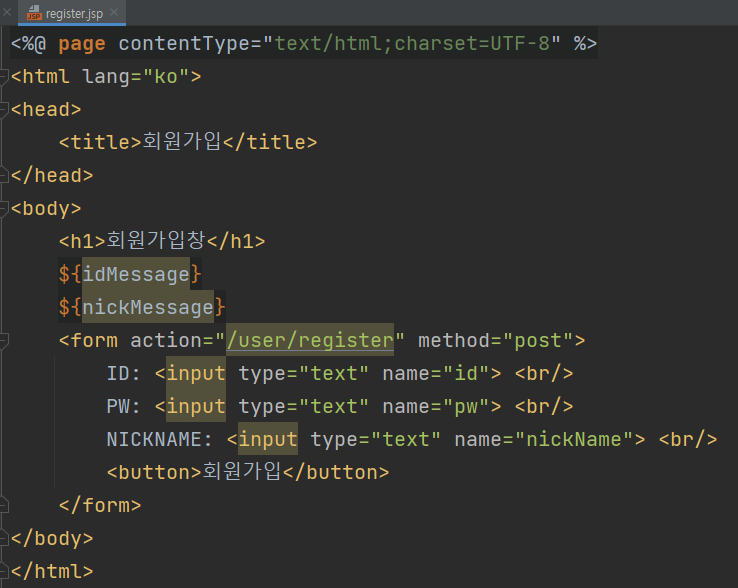Click the opening <title> tag
The width and height of the screenshot is (738, 588).
pos(100,142)
